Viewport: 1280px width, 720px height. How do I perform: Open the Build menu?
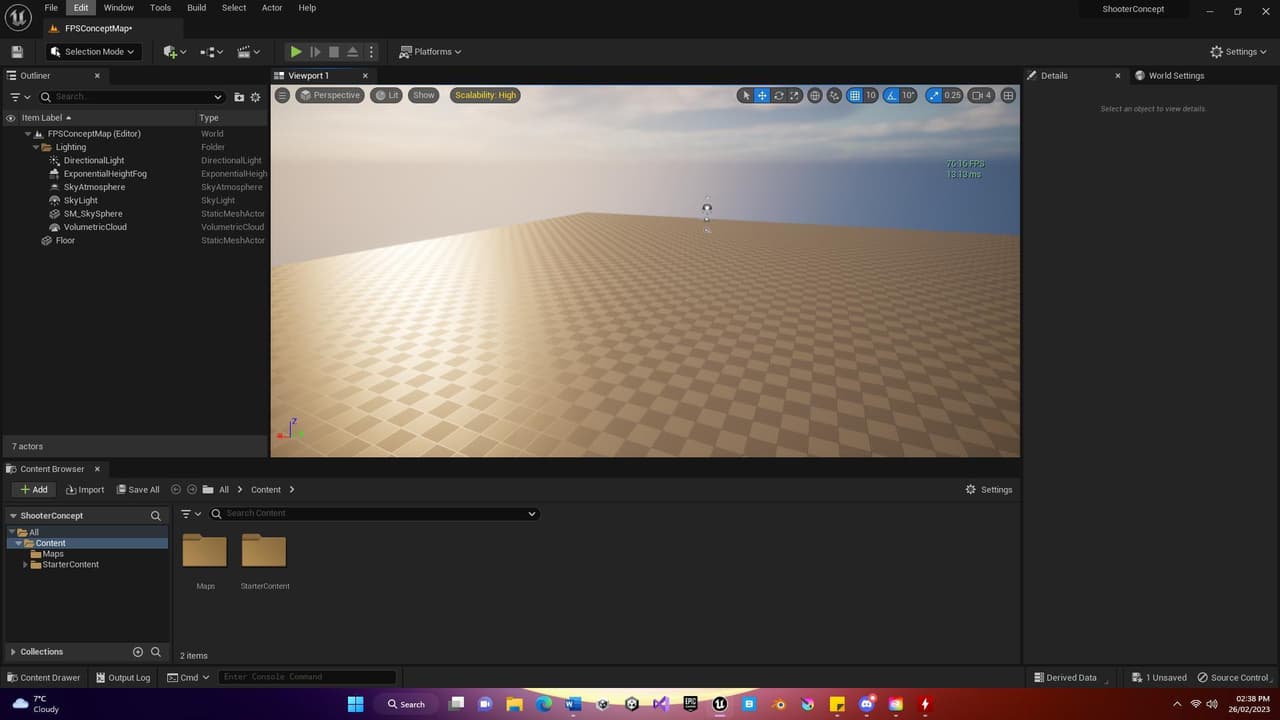197,7
